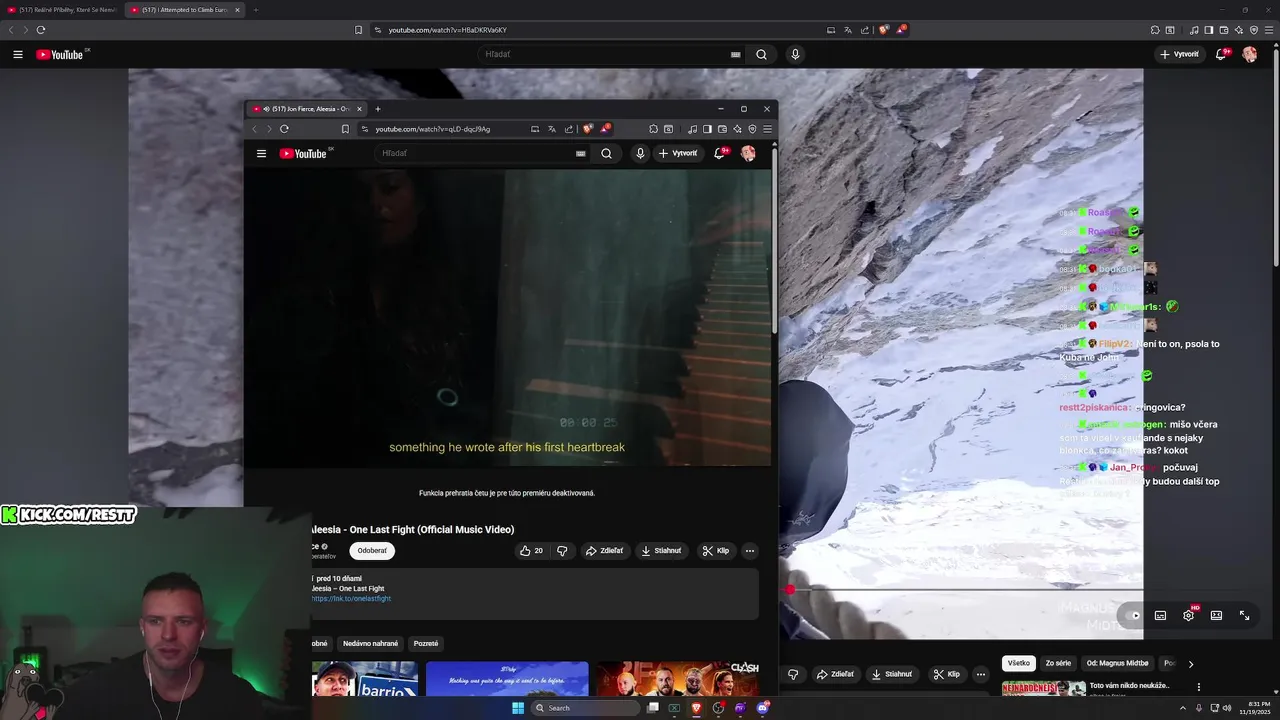Open hamburger guide menu in background YouTube window

(x=18, y=54)
